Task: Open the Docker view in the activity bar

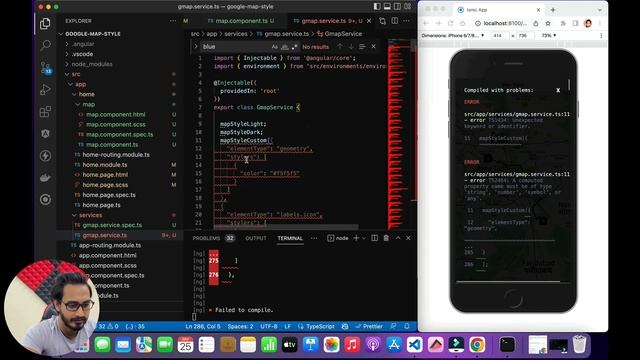Action: pos(45,178)
